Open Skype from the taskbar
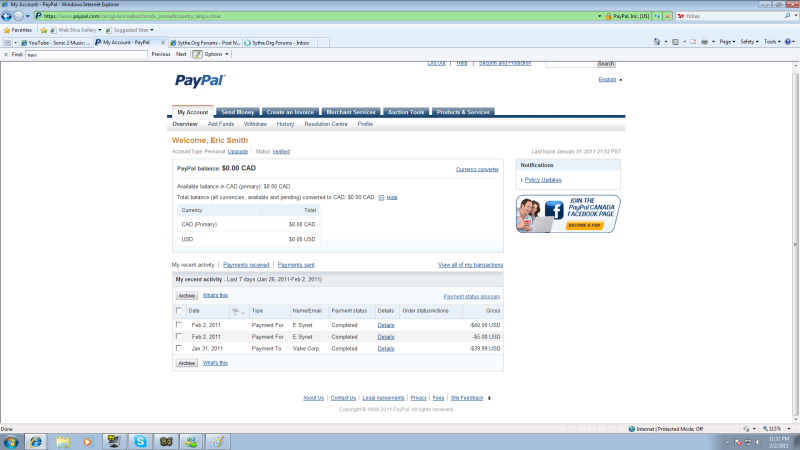The image size is (800, 450). (x=140, y=442)
